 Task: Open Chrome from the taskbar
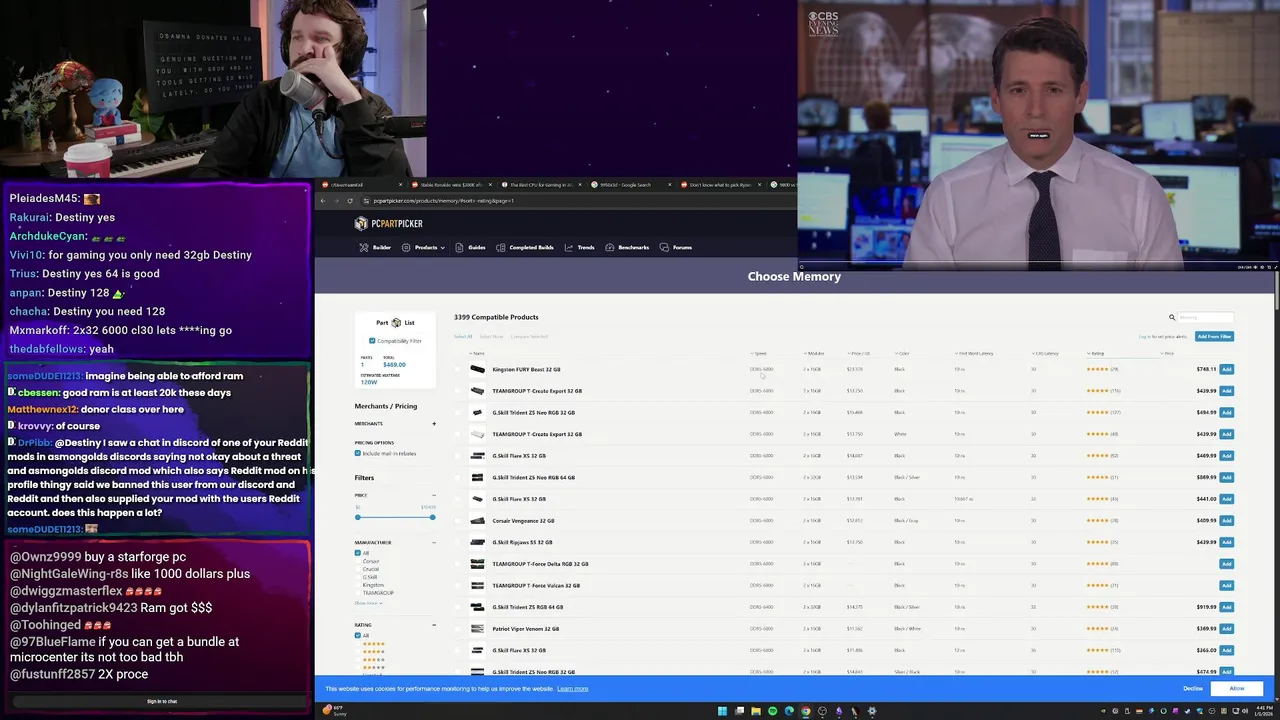(806, 711)
